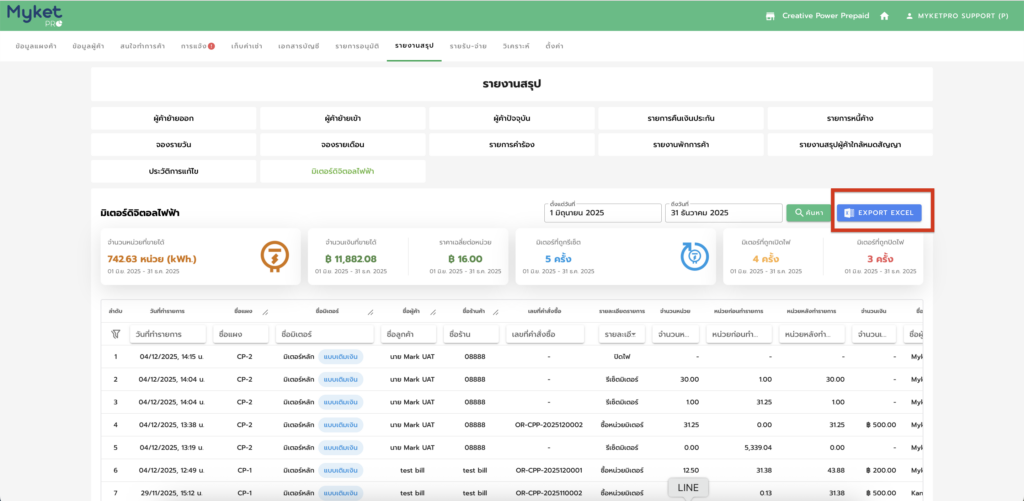The height and width of the screenshot is (501, 1024).
Task: Click the red notification badge on การแจ้ง
Action: coord(211,46)
